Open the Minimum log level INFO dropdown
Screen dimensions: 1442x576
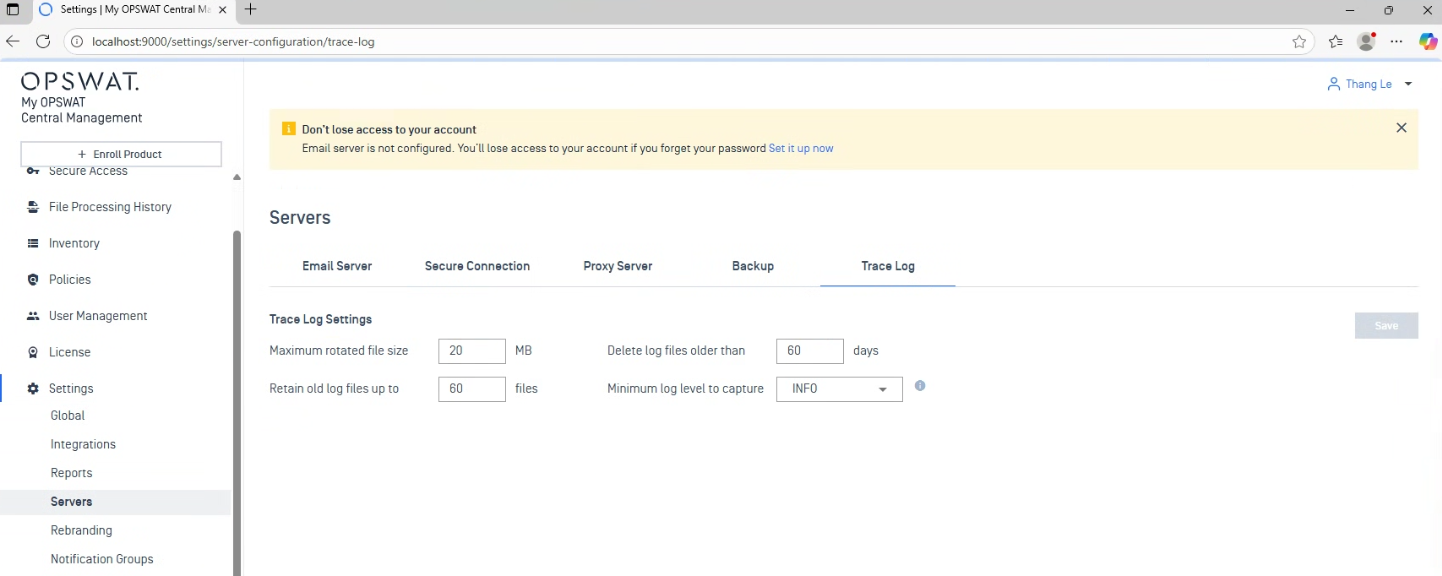[839, 389]
